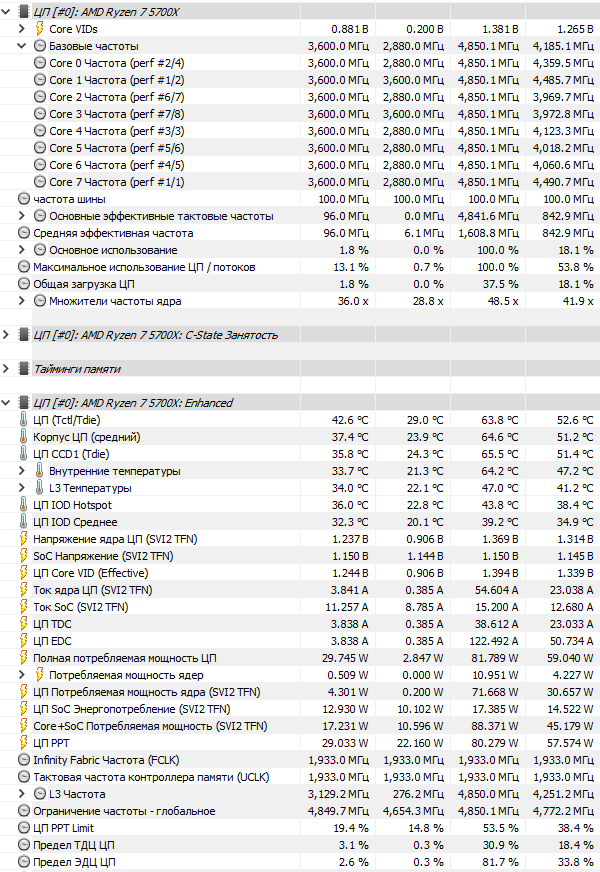The height and width of the screenshot is (872, 600).
Task: Collapse the Ryzen 7 5700X Enhanced section
Action: [6, 403]
